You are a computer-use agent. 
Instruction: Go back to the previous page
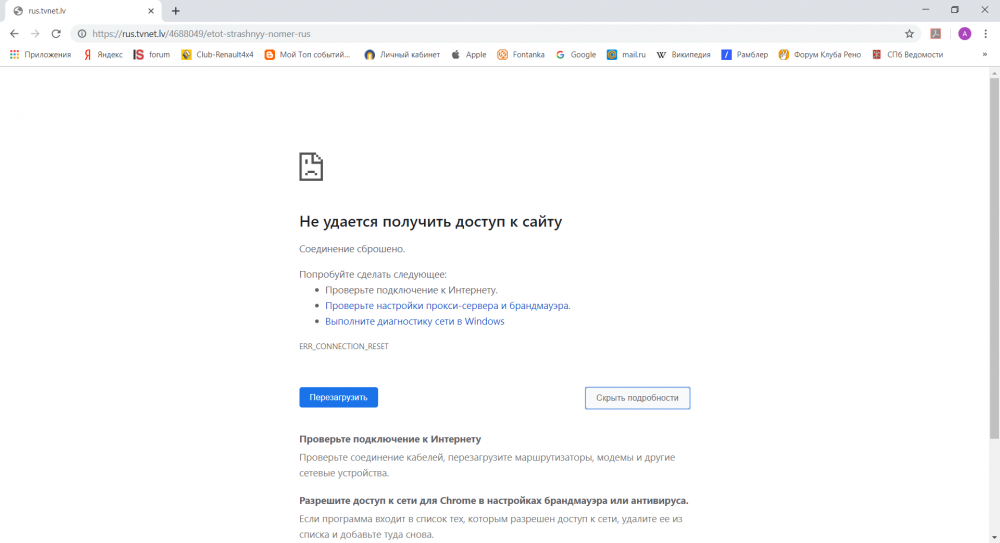point(14,34)
